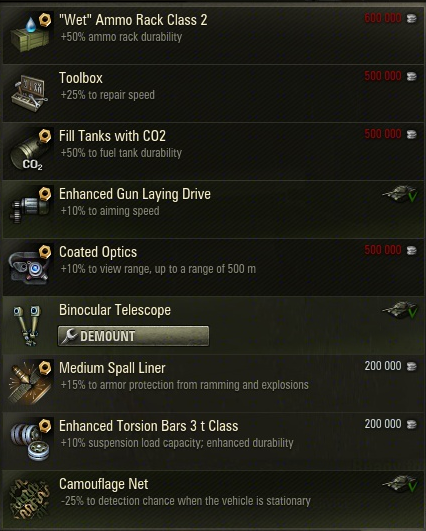Select the Medium Spall Liner title text
The image size is (426, 531).
tap(112, 368)
